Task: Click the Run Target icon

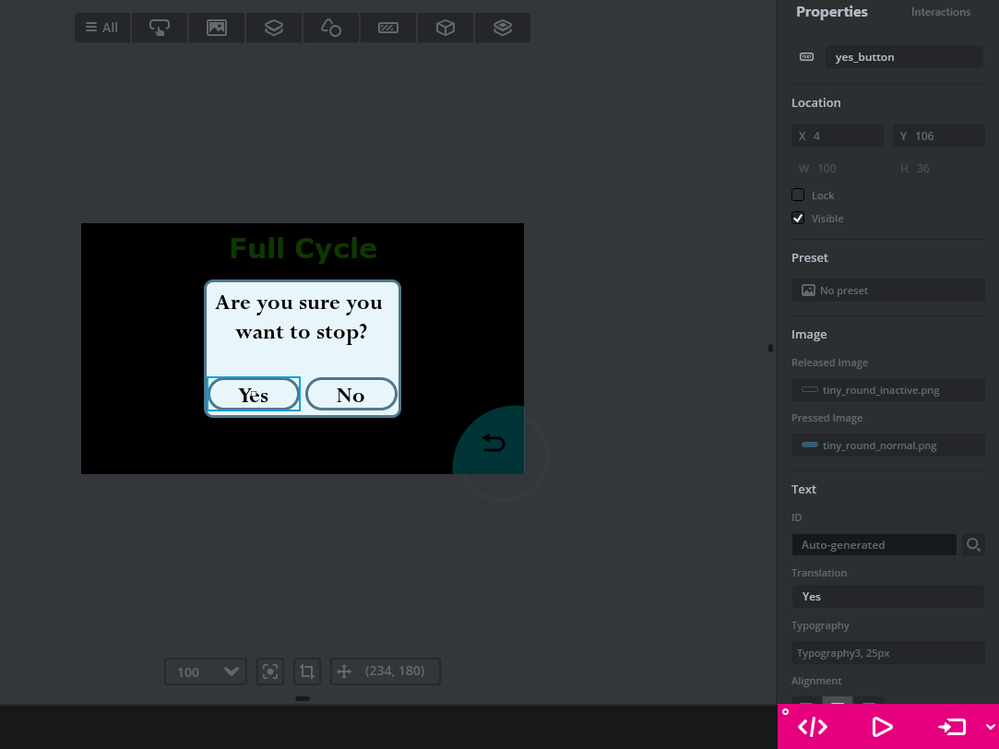Action: pyautogui.click(x=952, y=727)
